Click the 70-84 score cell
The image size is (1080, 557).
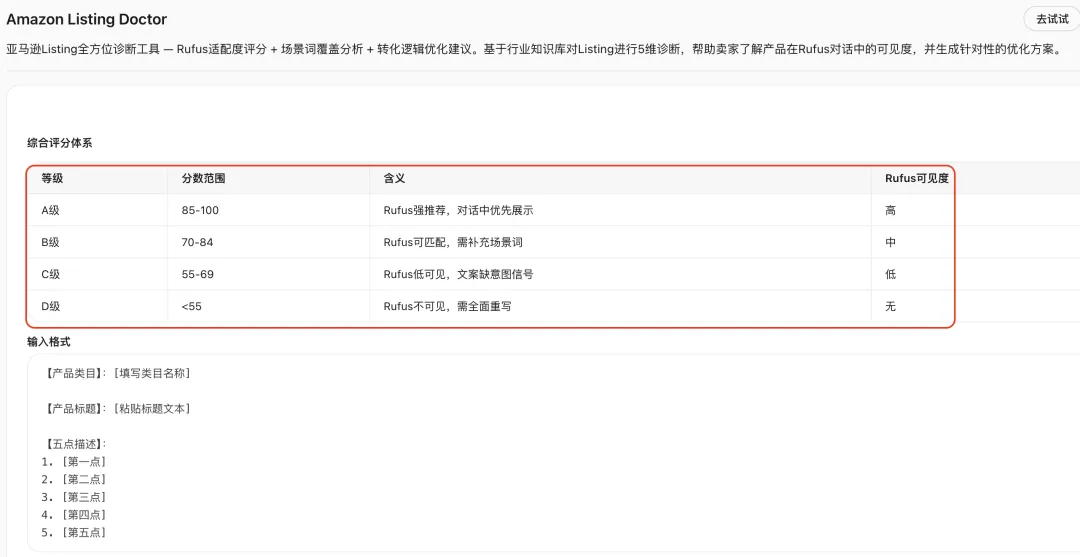(197, 242)
